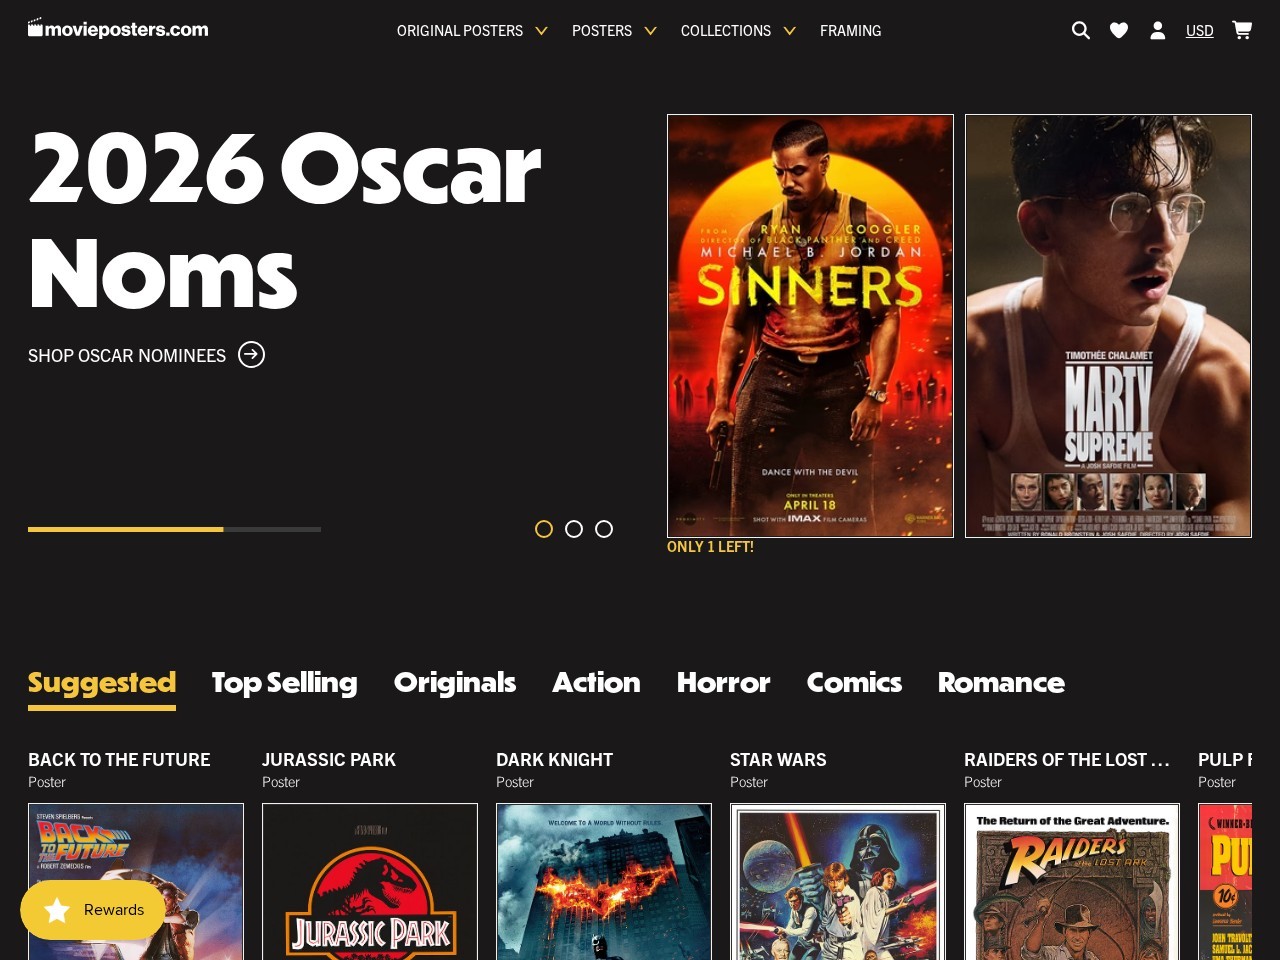This screenshot has width=1280, height=960.
Task: Open the search icon
Action: coord(1080,30)
